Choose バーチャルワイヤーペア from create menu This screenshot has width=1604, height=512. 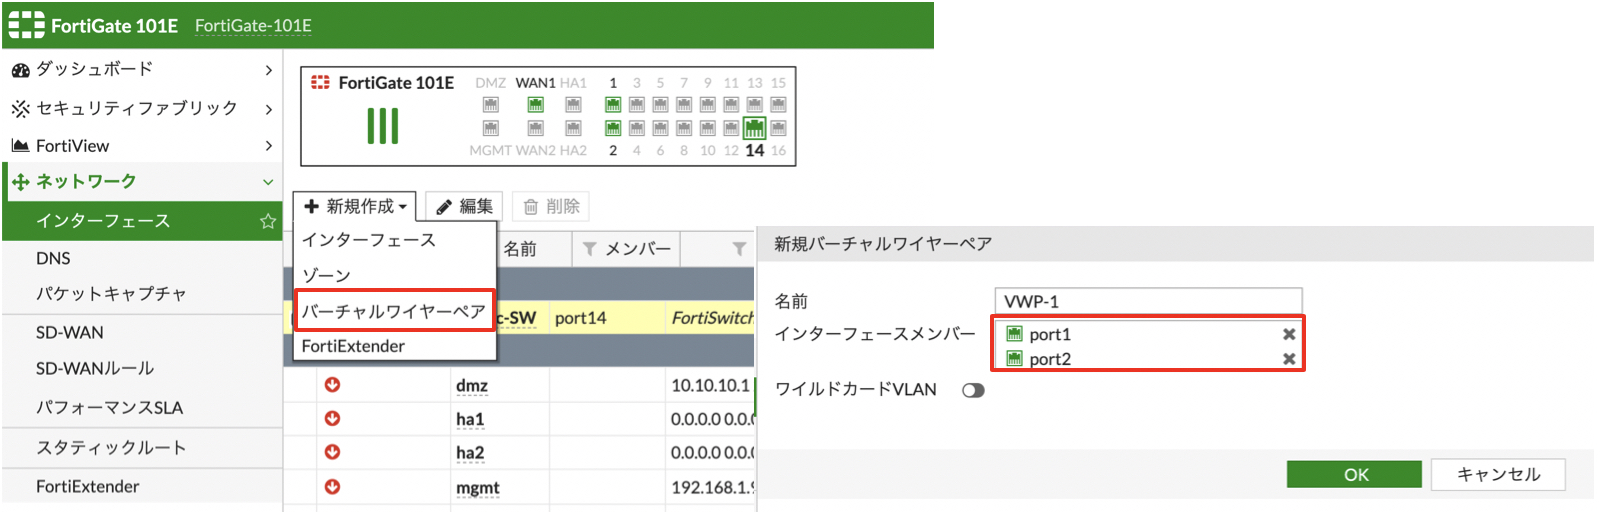pos(394,311)
